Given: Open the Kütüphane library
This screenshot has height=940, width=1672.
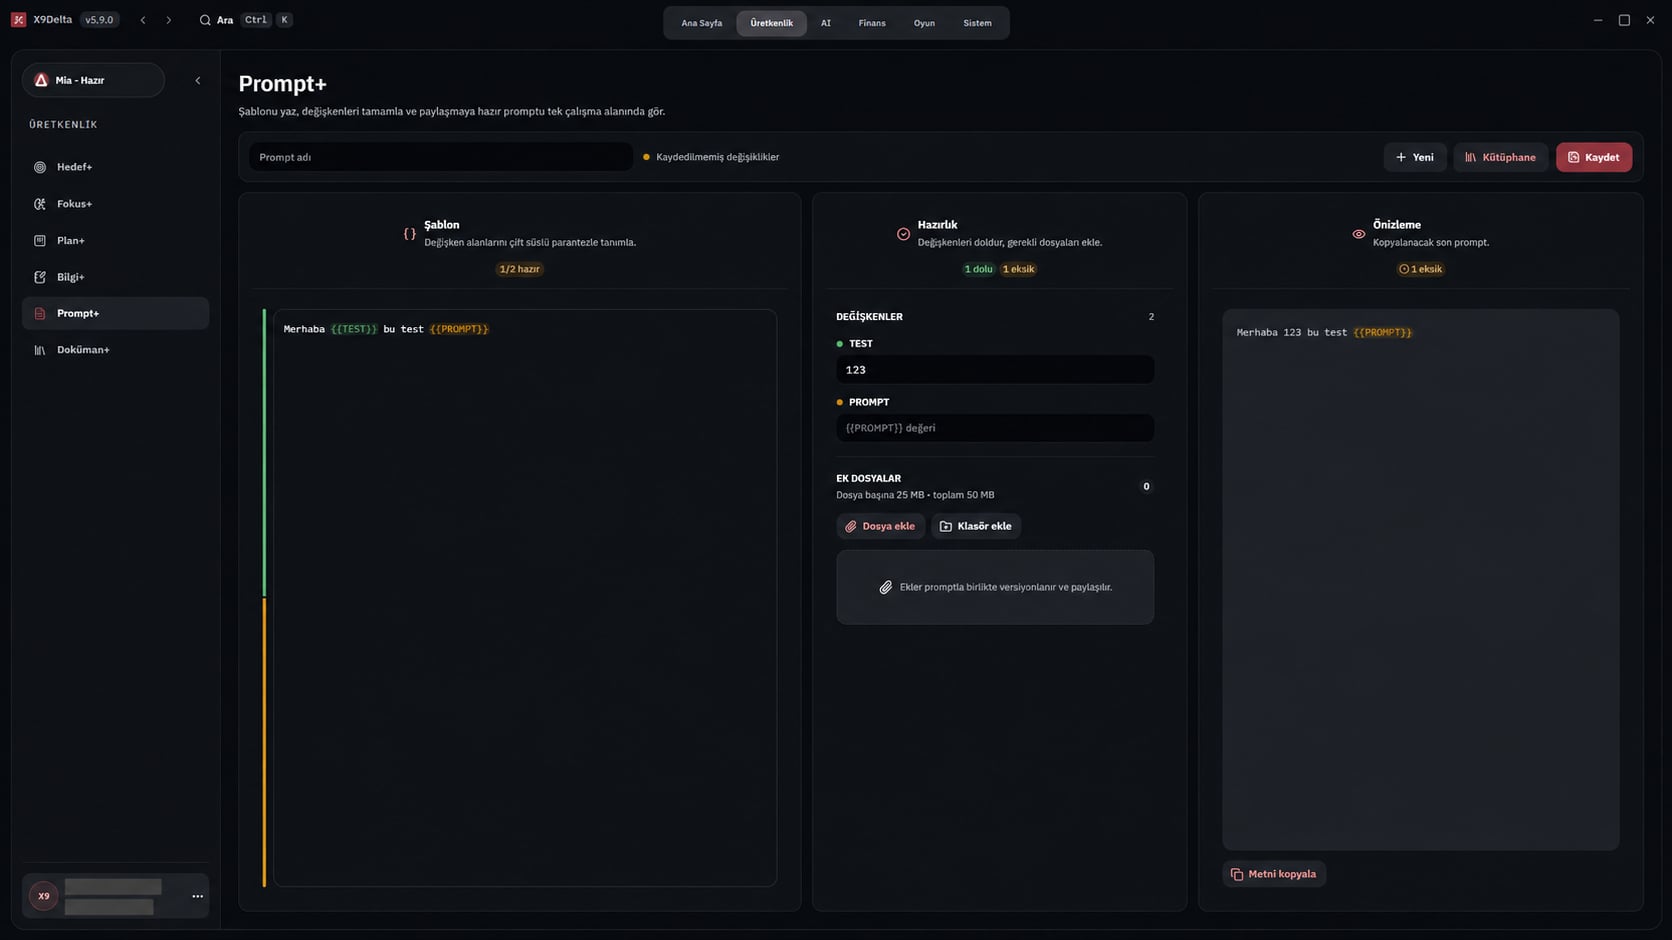Looking at the screenshot, I should (1500, 157).
